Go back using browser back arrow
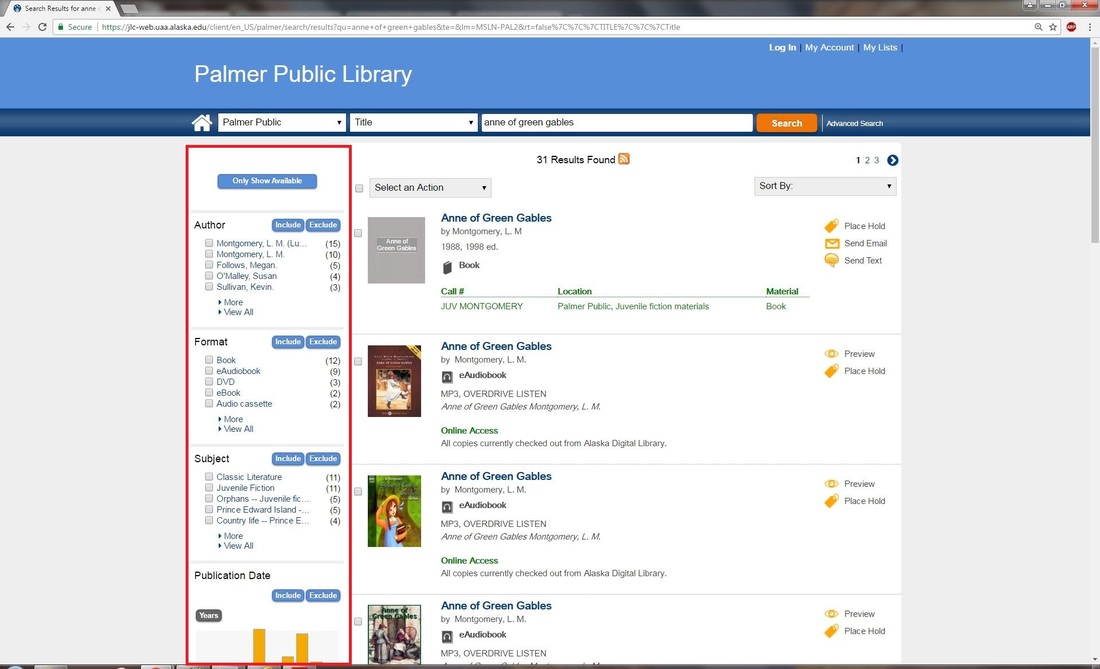Image resolution: width=1100 pixels, height=669 pixels. tap(10, 27)
